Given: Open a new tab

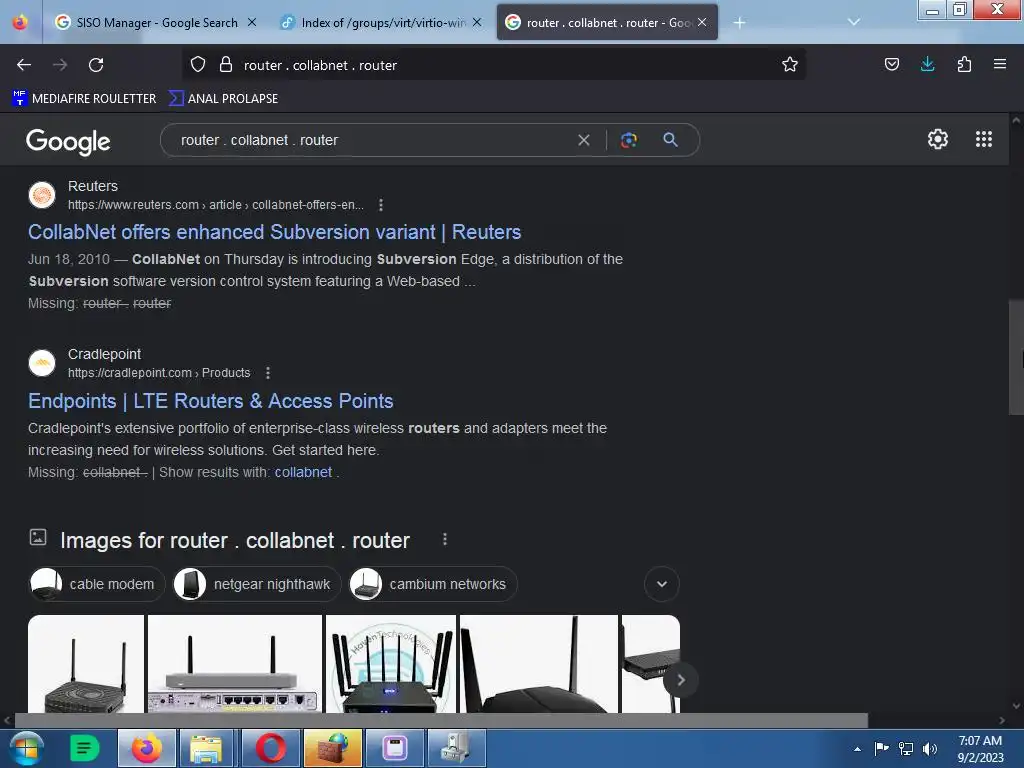Looking at the screenshot, I should point(739,23).
